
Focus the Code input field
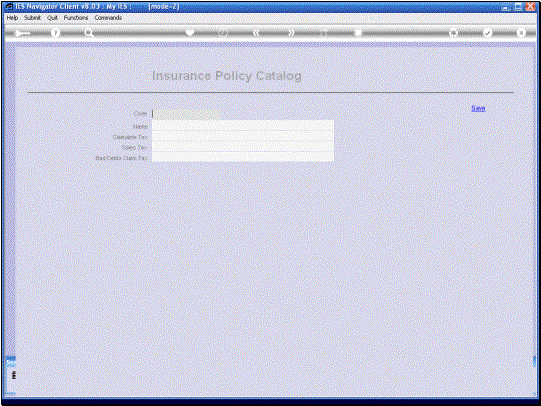186,114
